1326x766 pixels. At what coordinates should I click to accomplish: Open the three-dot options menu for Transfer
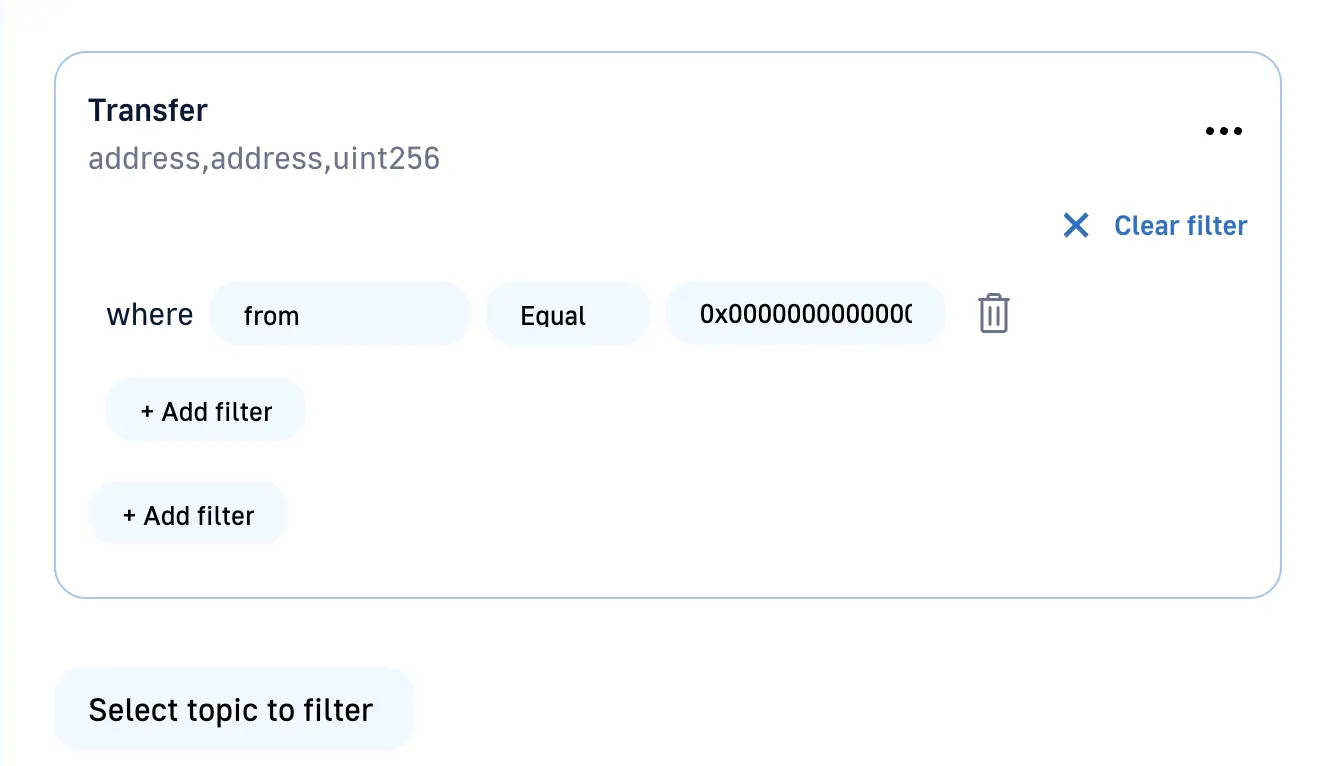1223,131
